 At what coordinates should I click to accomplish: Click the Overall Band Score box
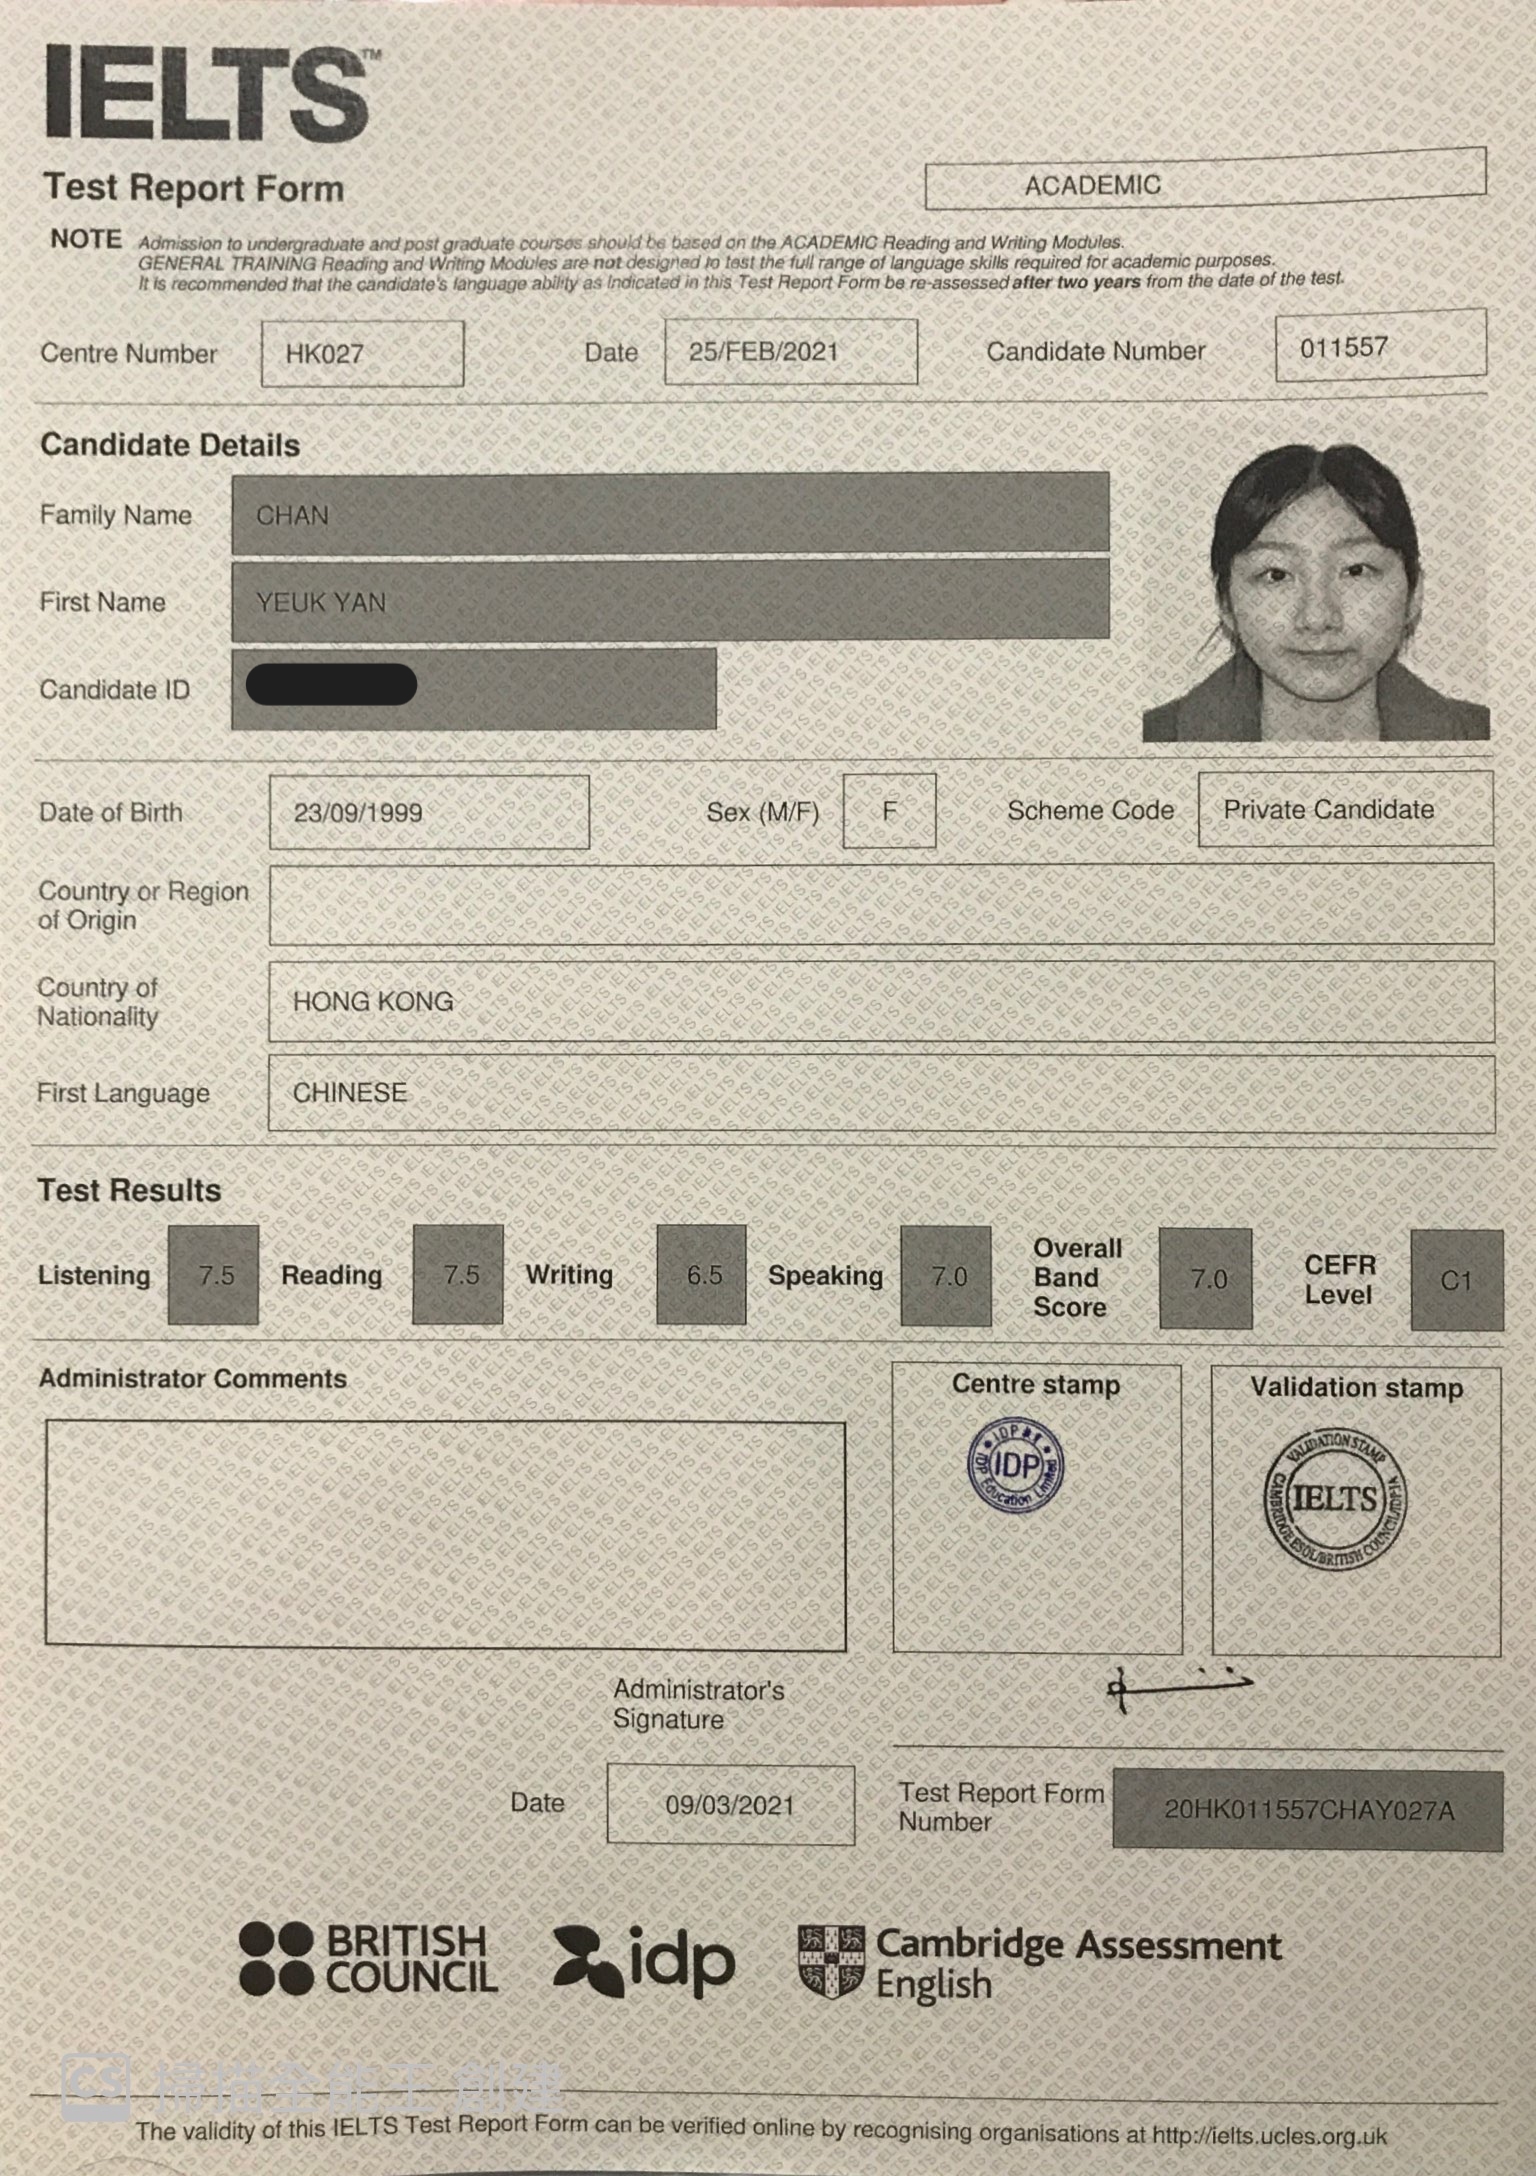pyautogui.click(x=1205, y=1279)
